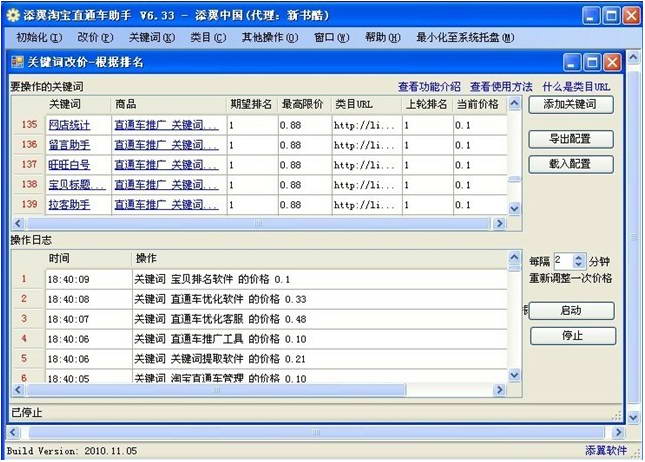This screenshot has height=462, width=645.
Task: Click the gear app icon in title bar
Action: click(14, 15)
